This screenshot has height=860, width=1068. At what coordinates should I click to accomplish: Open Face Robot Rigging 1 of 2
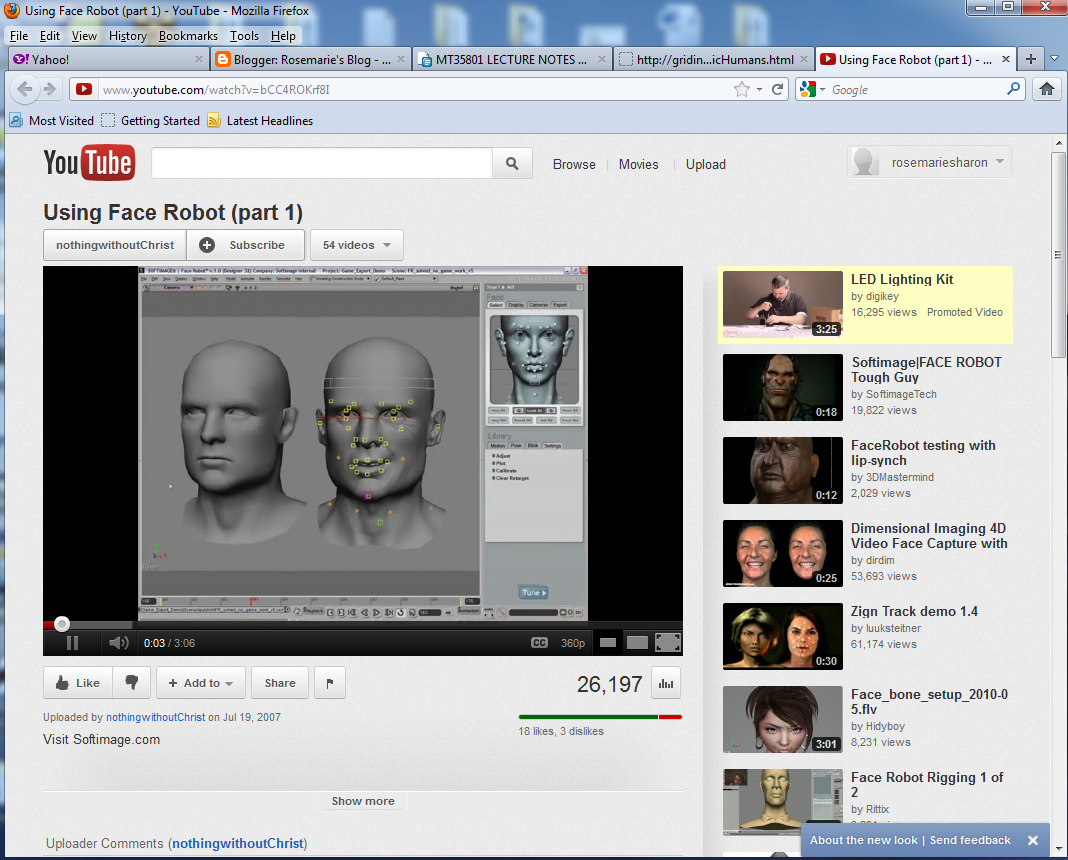click(x=927, y=784)
